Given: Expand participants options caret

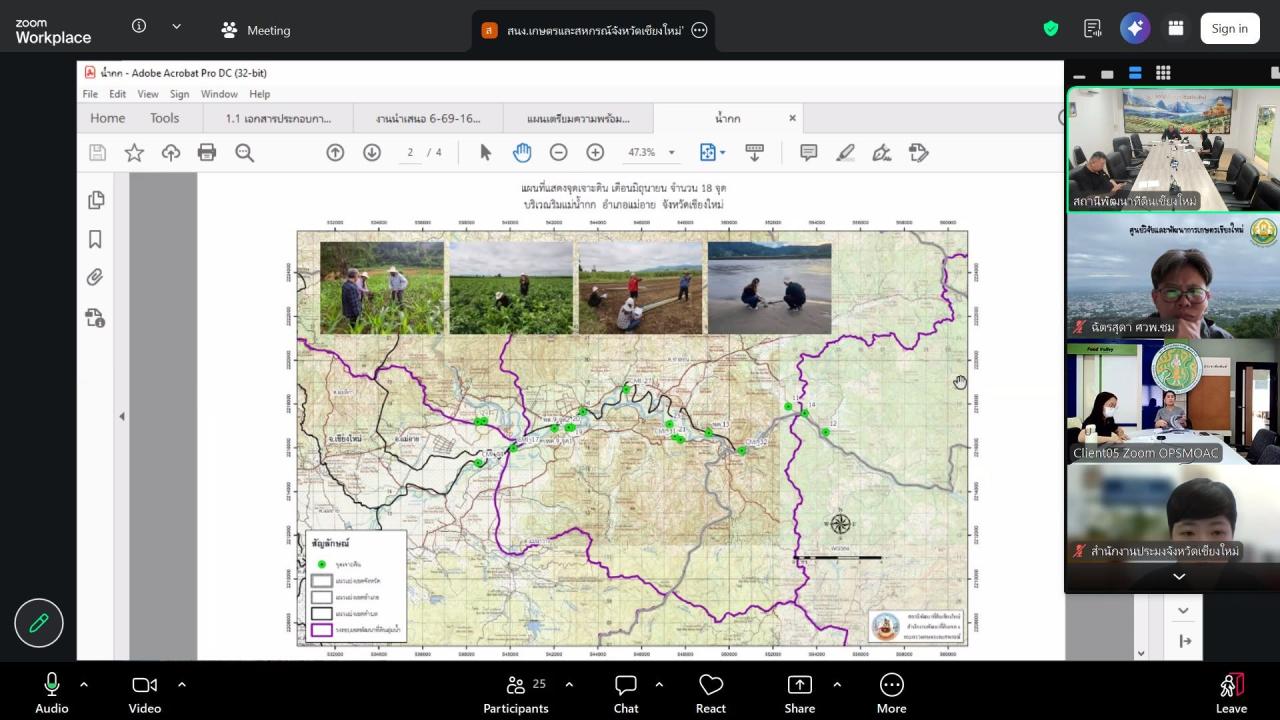Looking at the screenshot, I should tap(569, 685).
